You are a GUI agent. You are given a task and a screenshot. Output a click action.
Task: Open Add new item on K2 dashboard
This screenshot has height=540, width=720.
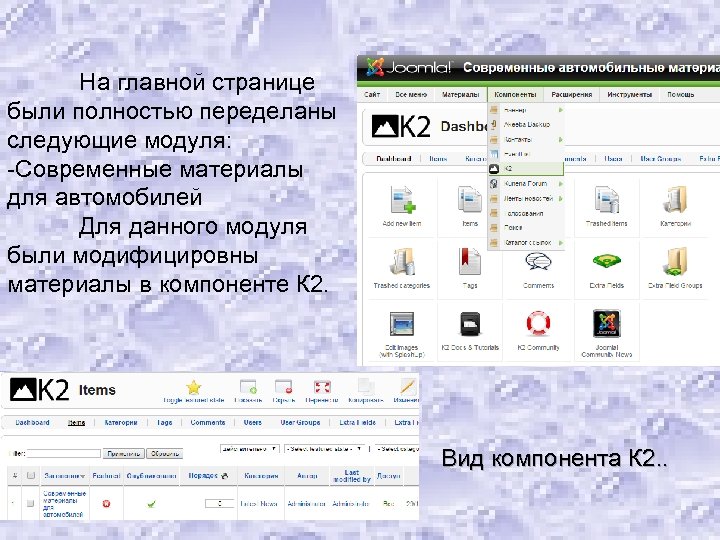coord(402,205)
